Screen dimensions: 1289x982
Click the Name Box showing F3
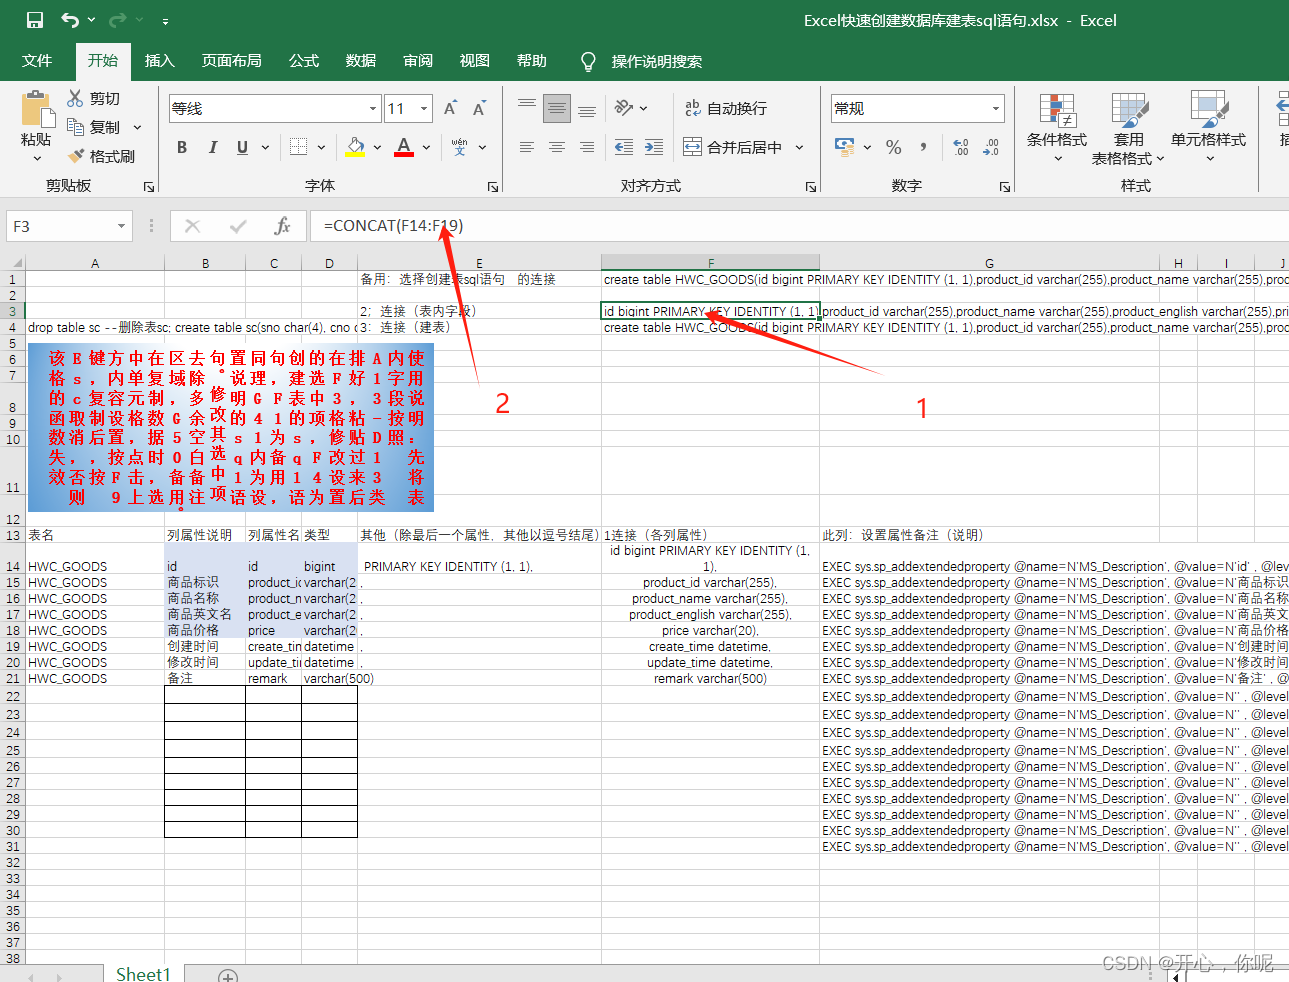(60, 226)
